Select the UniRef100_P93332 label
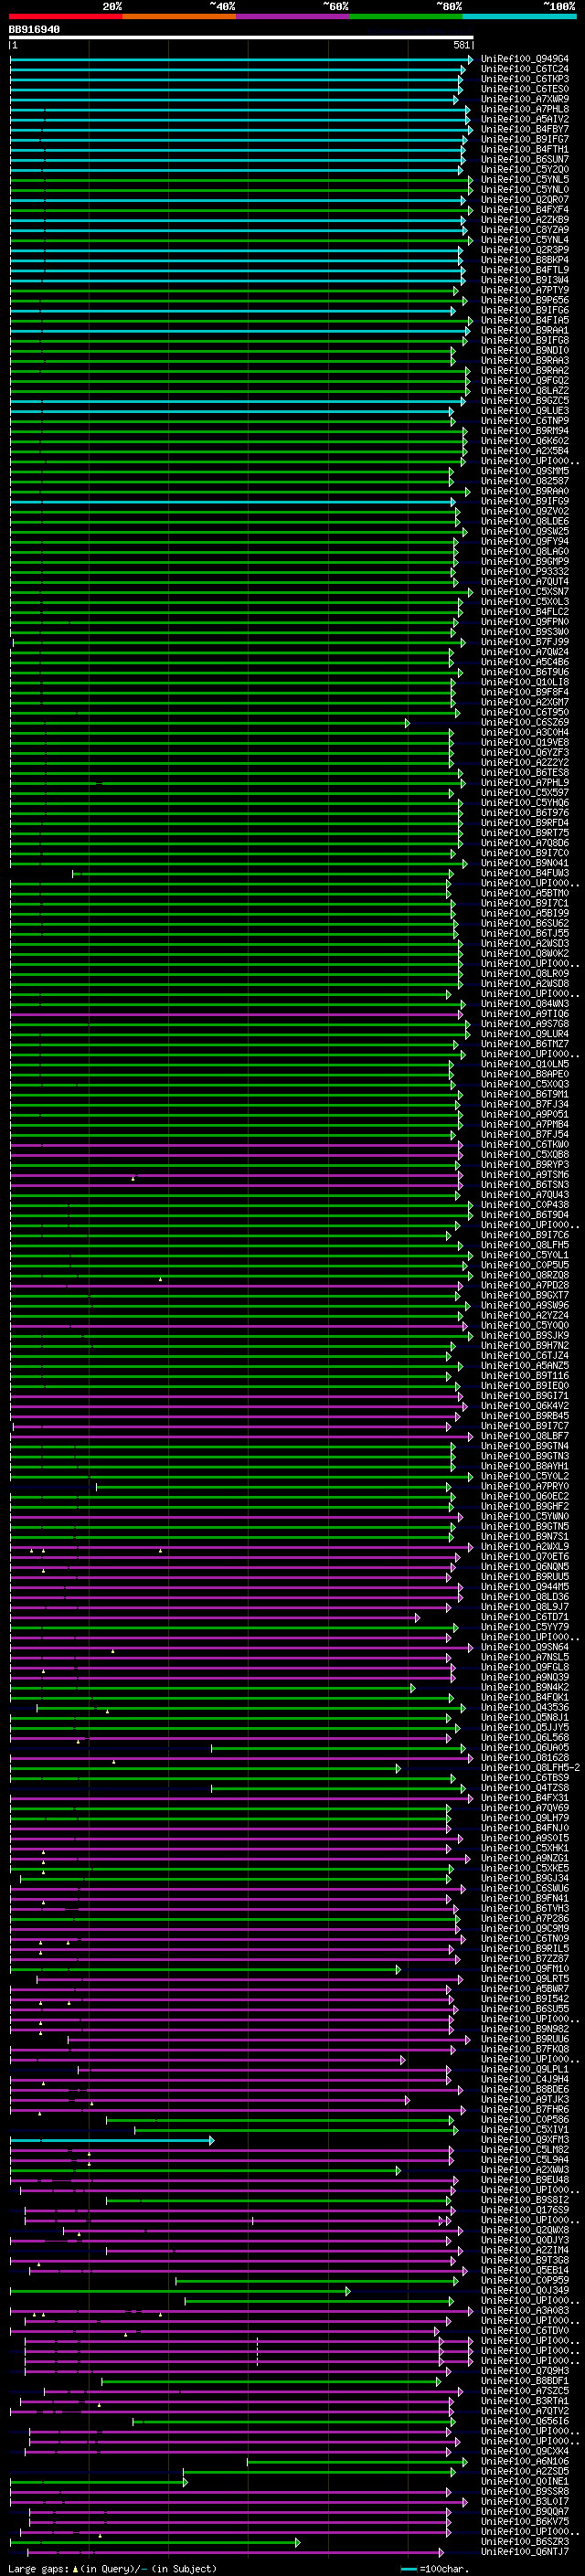Image resolution: width=585 pixels, height=2576 pixels. tap(525, 572)
